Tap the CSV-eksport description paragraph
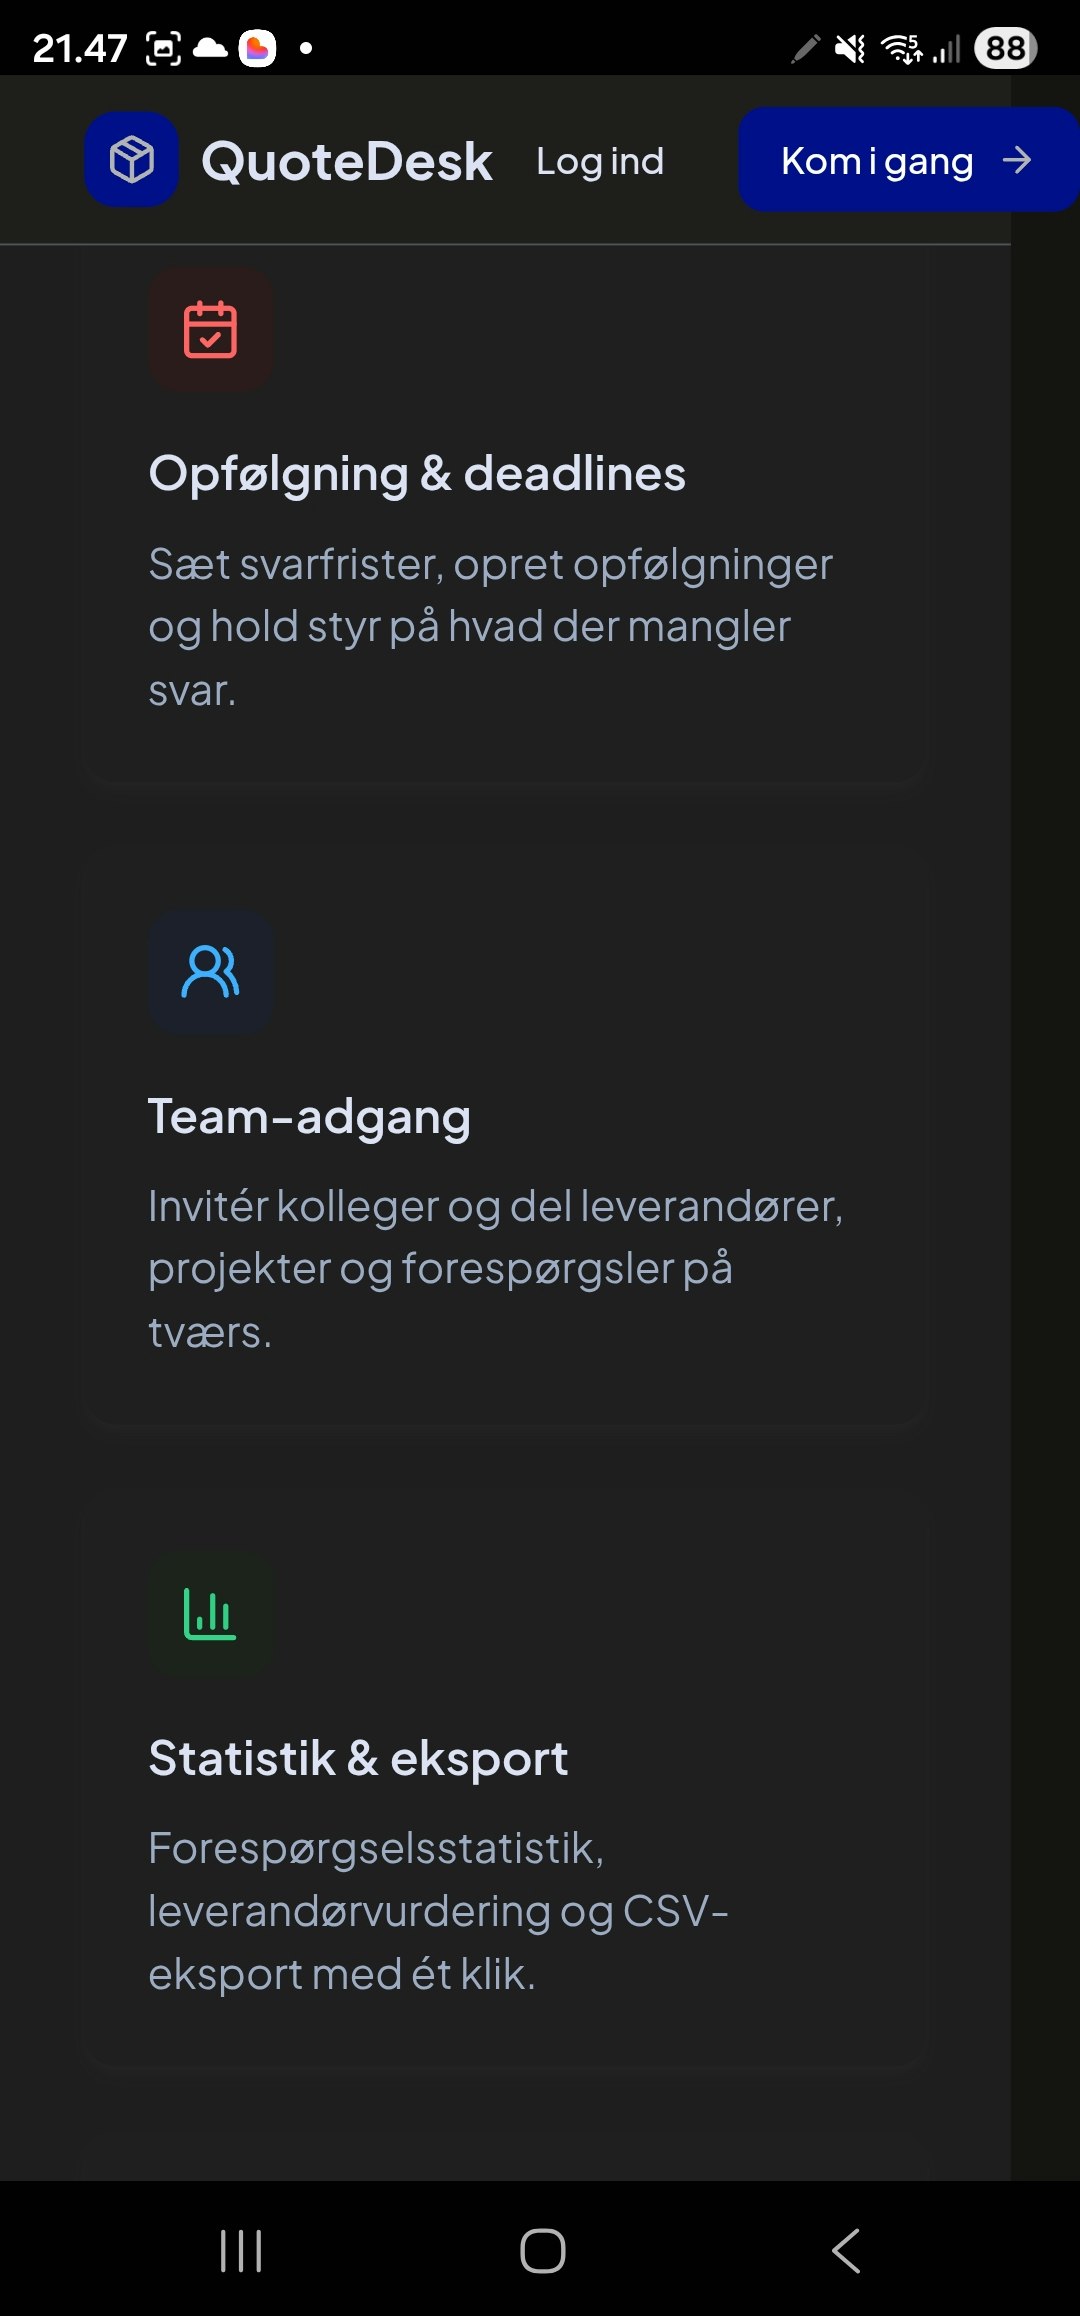The width and height of the screenshot is (1080, 2316). [x=438, y=1911]
